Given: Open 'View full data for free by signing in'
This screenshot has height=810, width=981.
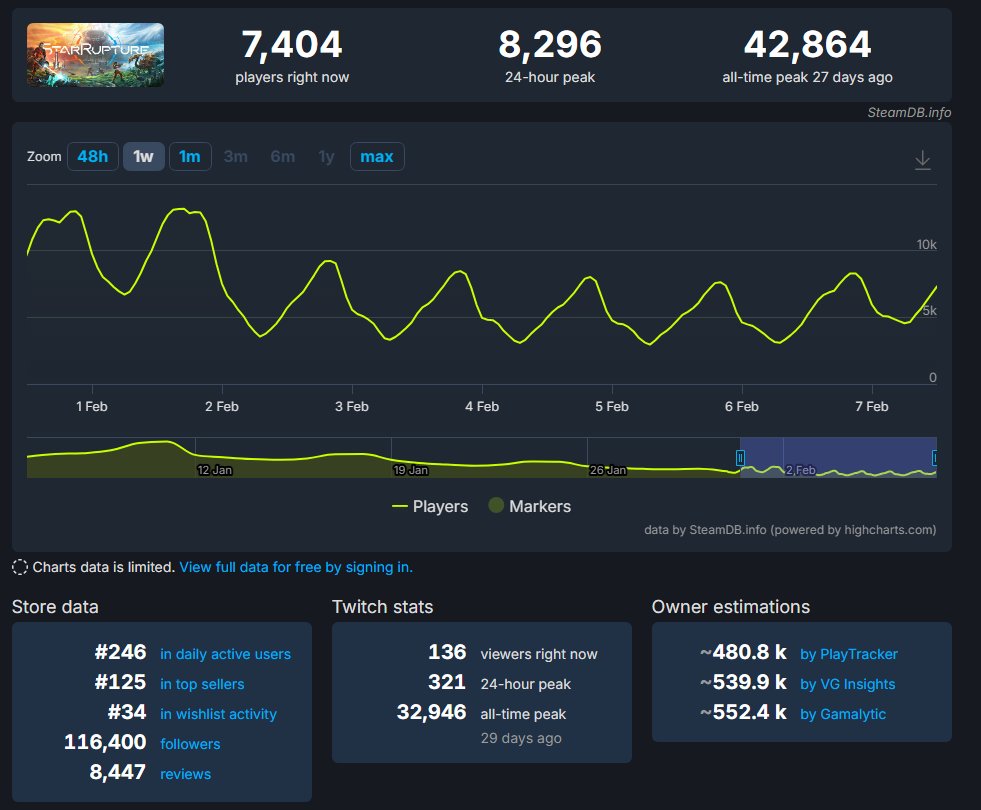Looking at the screenshot, I should 296,567.
